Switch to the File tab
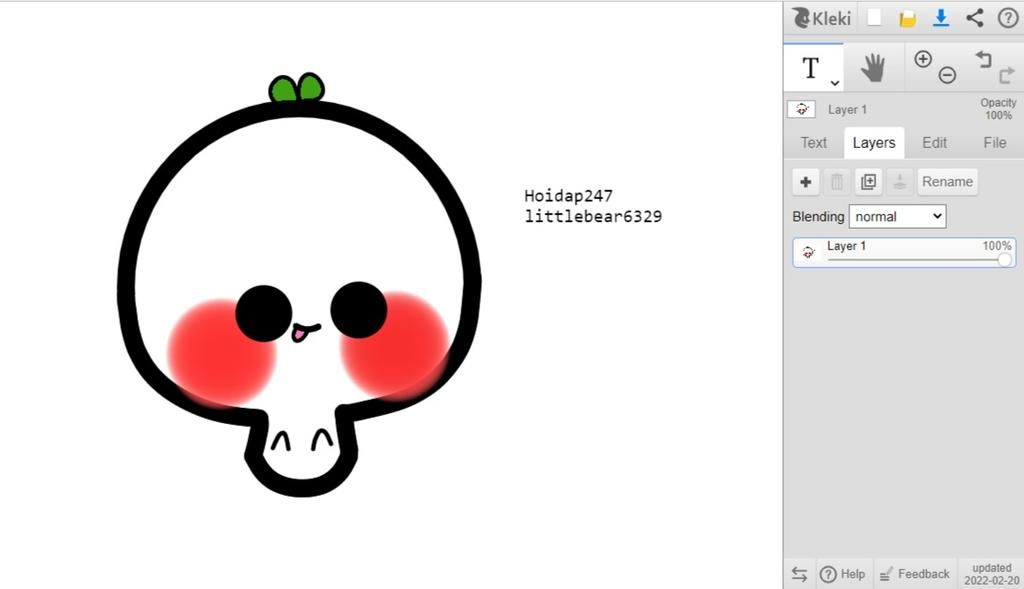The width and height of the screenshot is (1024, 589). point(995,143)
